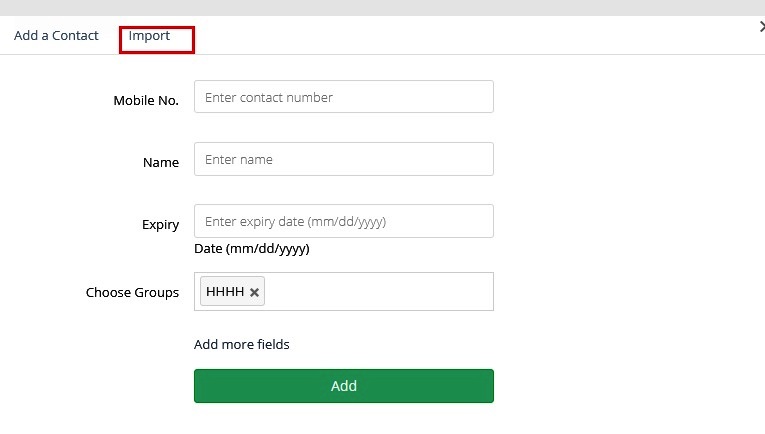Click empty tab bar area right of Import

[450, 36]
